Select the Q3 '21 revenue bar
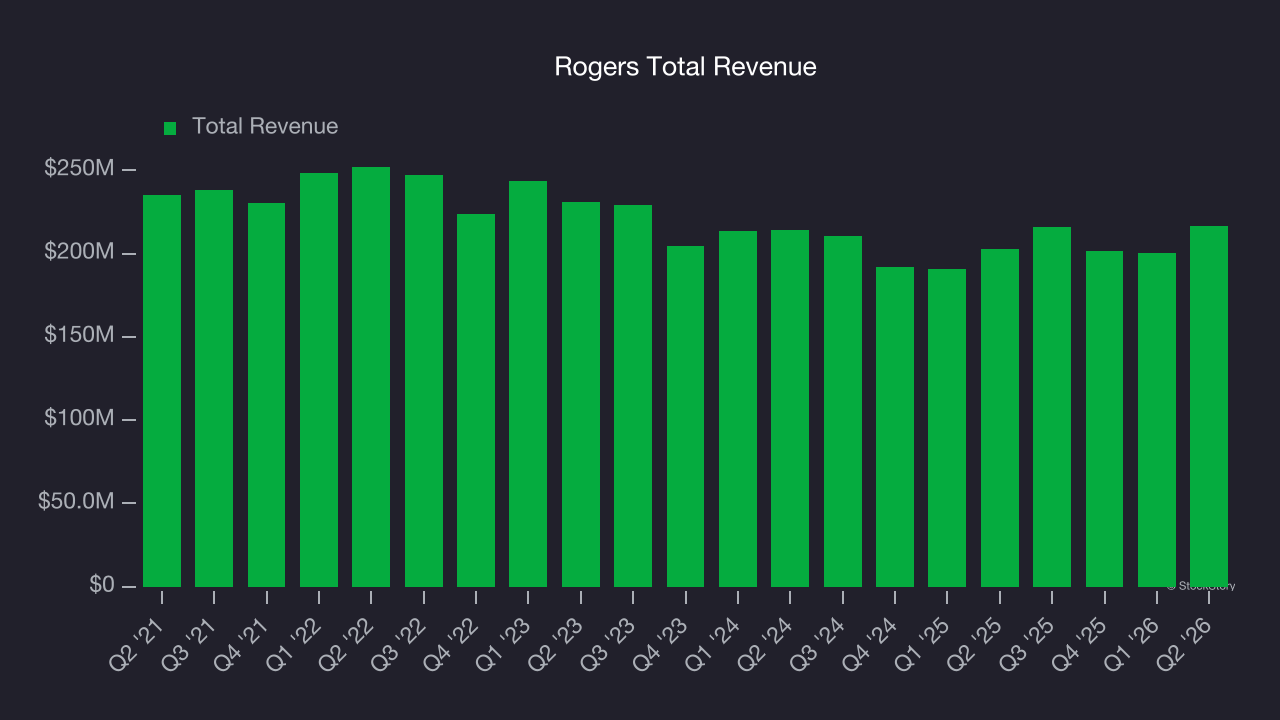The width and height of the screenshot is (1280, 720). point(214,388)
